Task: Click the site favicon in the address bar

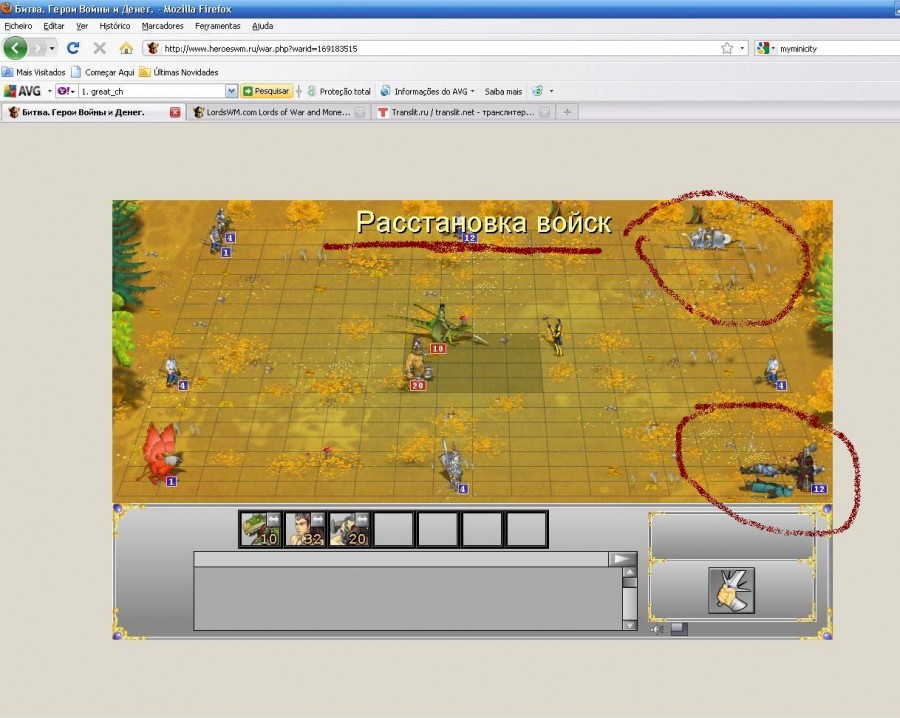Action: [152, 48]
